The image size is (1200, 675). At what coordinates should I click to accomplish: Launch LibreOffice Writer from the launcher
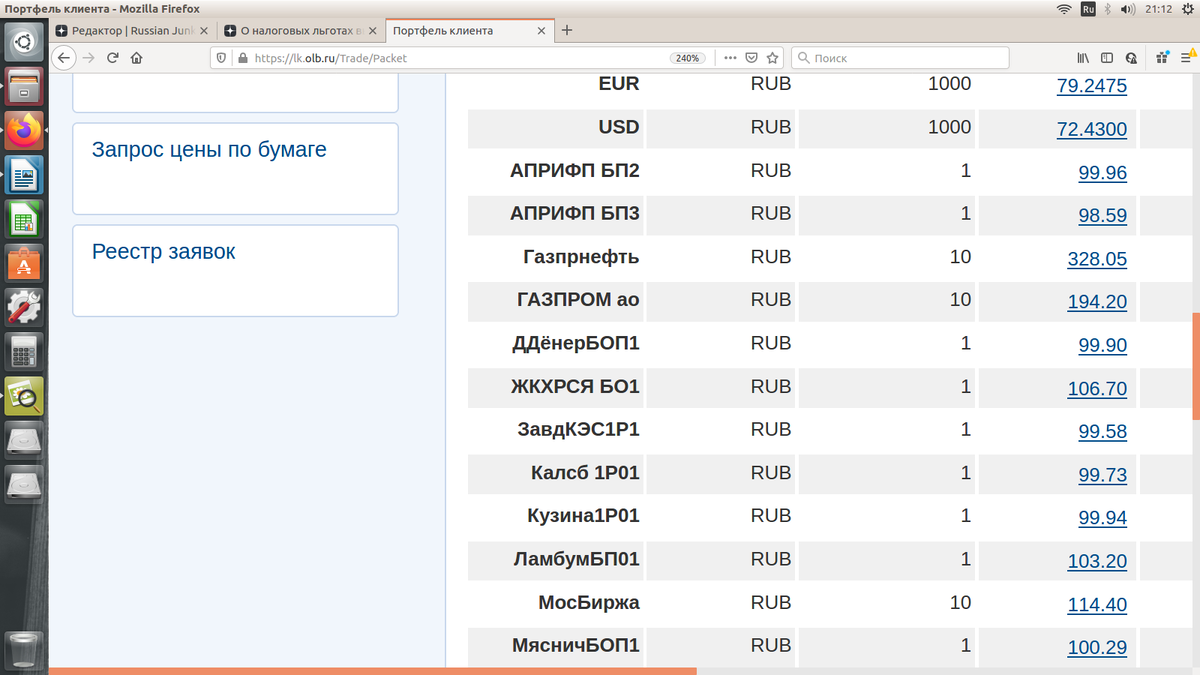[24, 174]
